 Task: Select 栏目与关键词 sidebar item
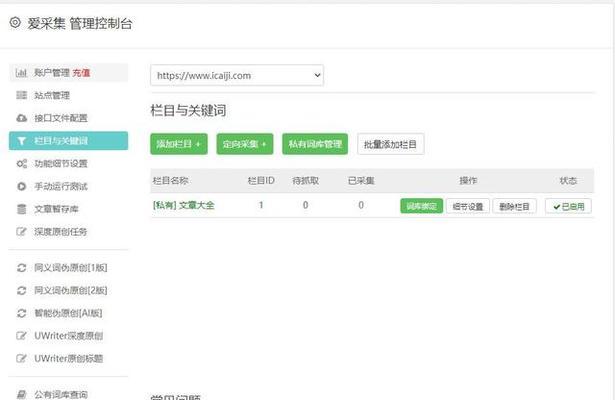(68, 141)
